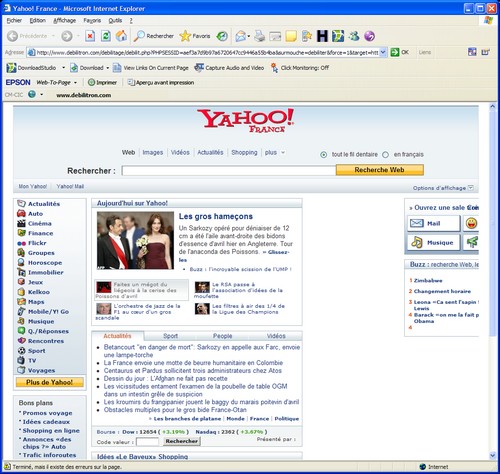Click in the Rechercher search input field
The width and height of the screenshot is (500, 474).
(x=229, y=171)
